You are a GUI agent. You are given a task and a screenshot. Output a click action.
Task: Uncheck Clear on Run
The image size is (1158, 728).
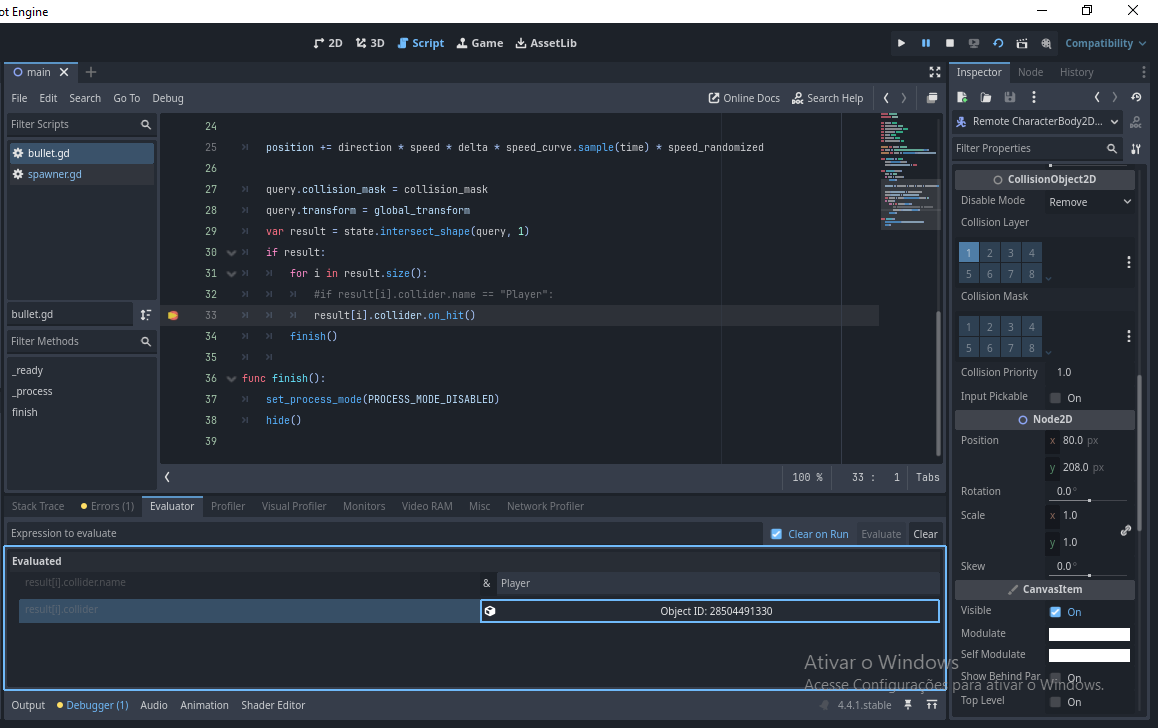(x=776, y=534)
